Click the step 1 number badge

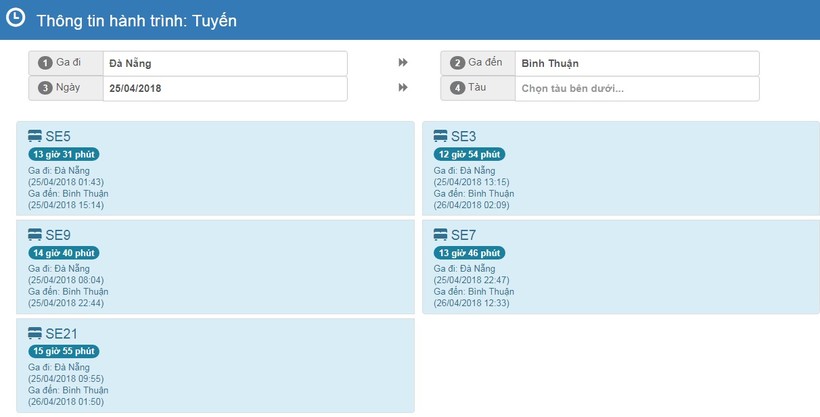[45, 63]
